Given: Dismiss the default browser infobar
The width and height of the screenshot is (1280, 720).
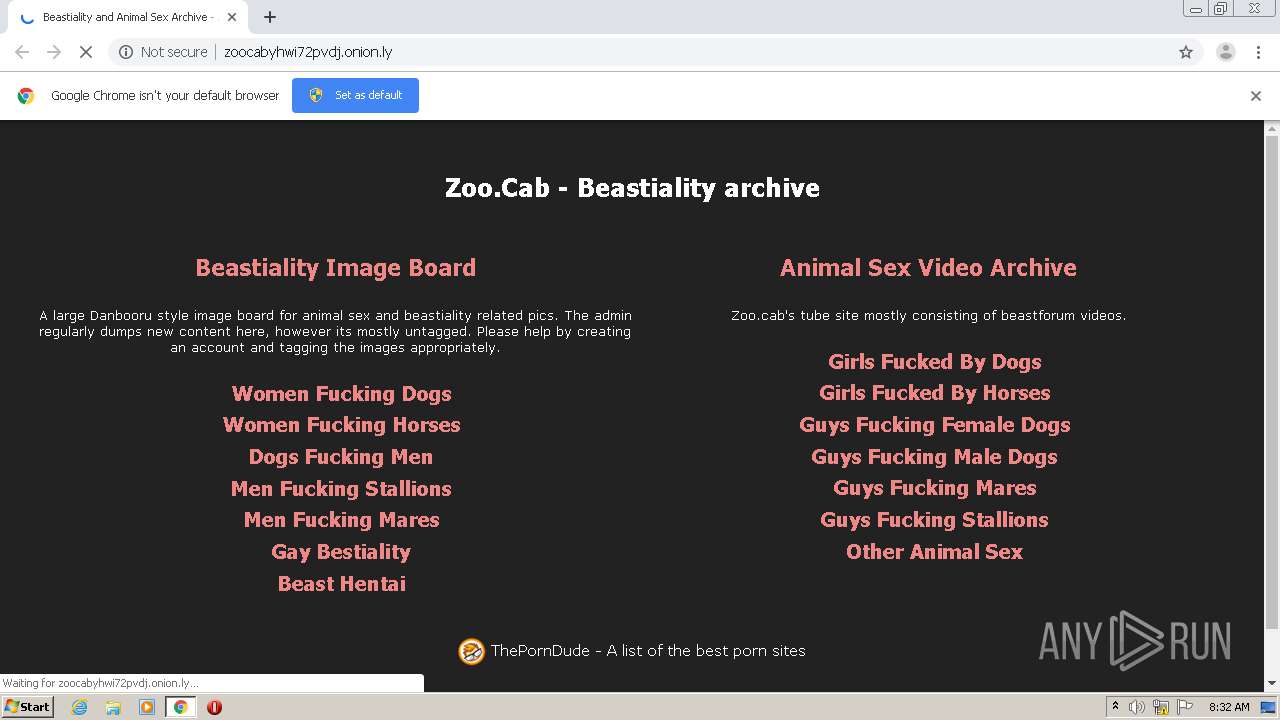Looking at the screenshot, I should [1256, 96].
